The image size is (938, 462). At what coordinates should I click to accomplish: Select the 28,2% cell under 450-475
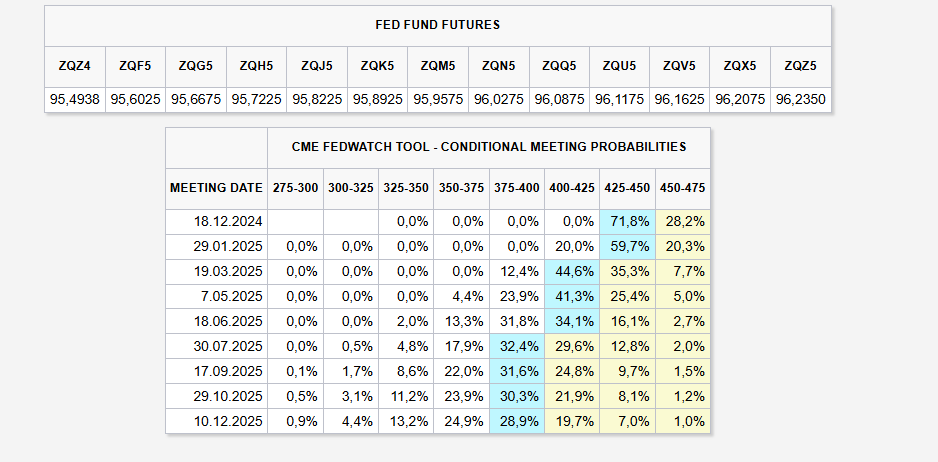(x=683, y=221)
